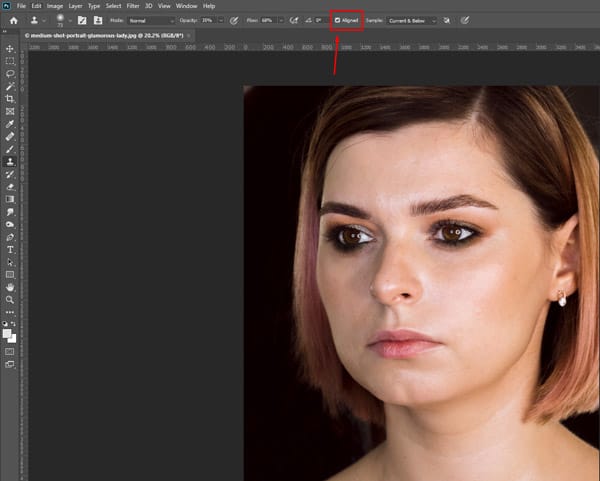This screenshot has height=481, width=600.
Task: Select the Move tool
Action: tap(10, 49)
